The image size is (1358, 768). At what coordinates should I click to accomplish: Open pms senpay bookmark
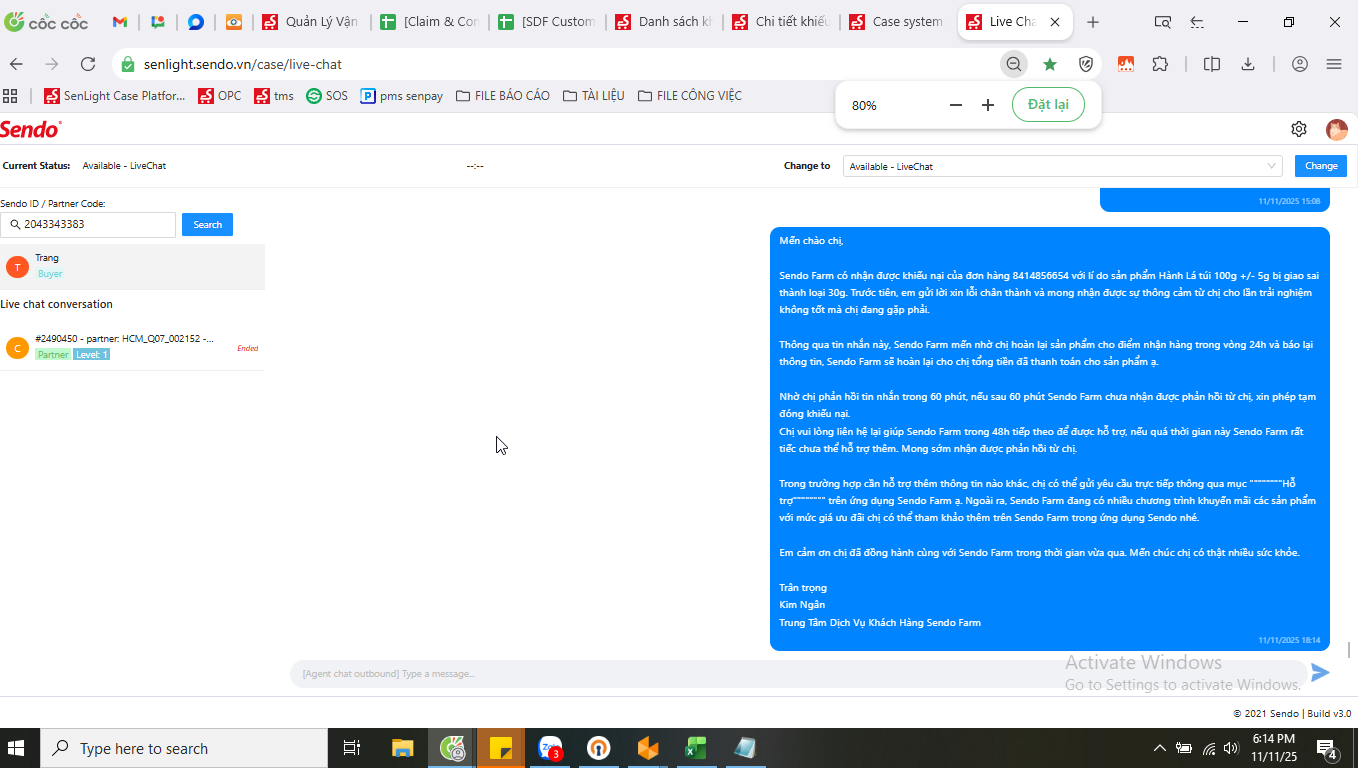click(x=402, y=96)
